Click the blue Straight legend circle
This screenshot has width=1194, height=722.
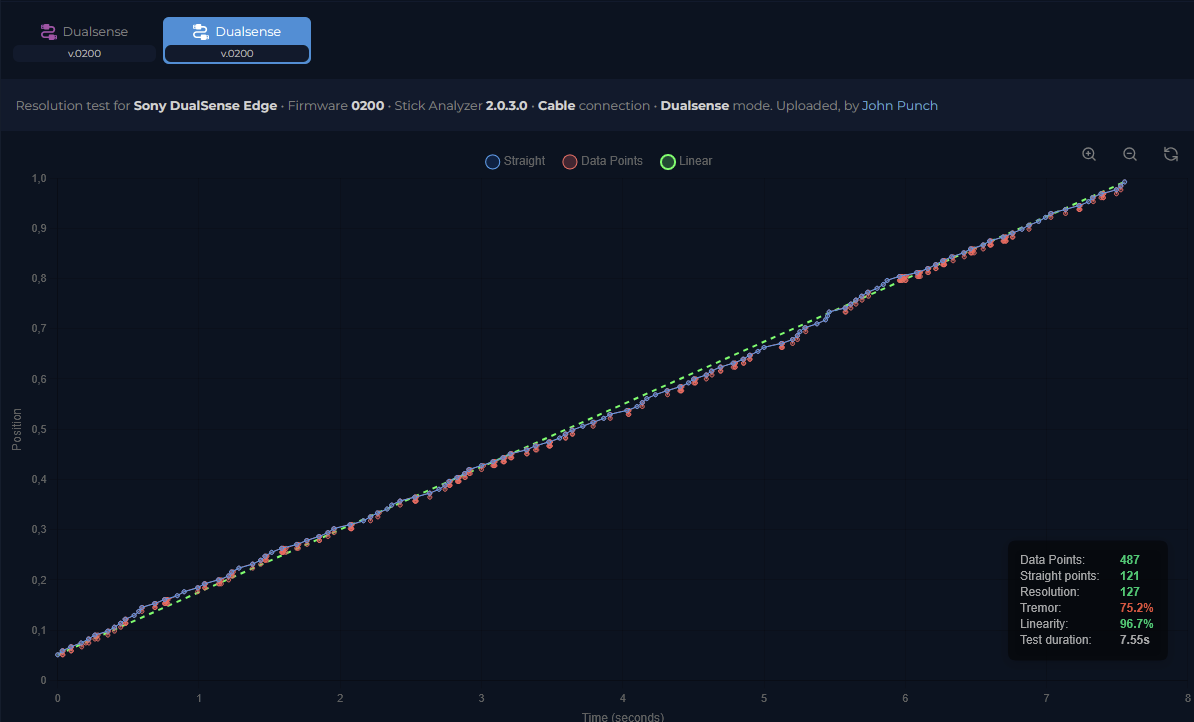click(x=493, y=161)
